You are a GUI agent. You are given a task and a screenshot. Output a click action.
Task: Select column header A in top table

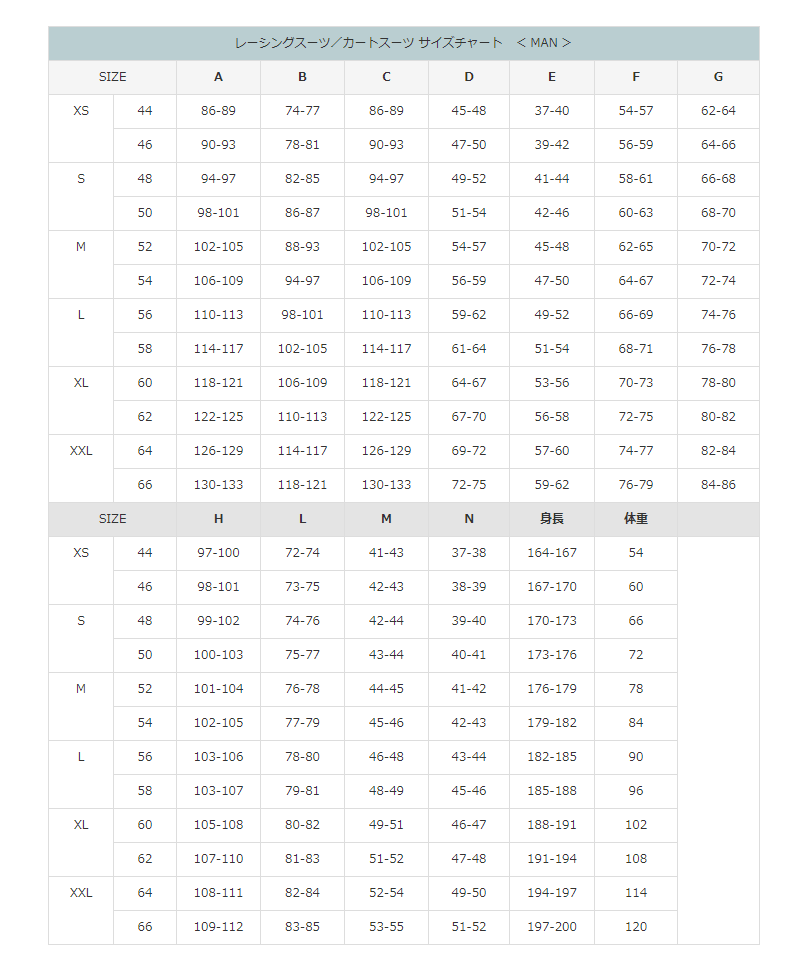tap(218, 77)
